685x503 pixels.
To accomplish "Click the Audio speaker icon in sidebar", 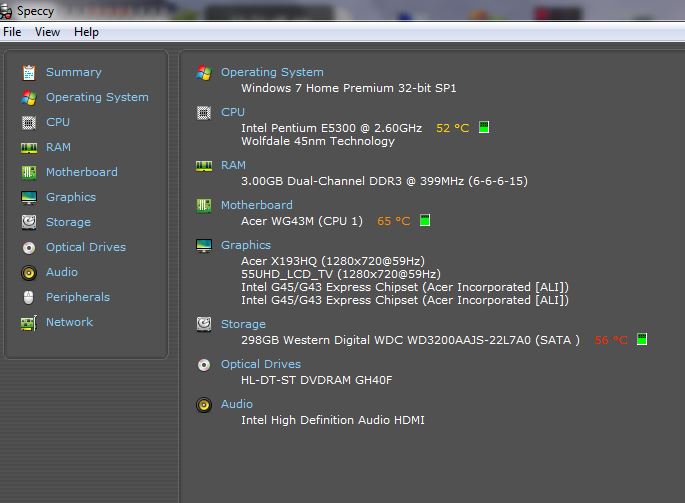I will coord(29,273).
